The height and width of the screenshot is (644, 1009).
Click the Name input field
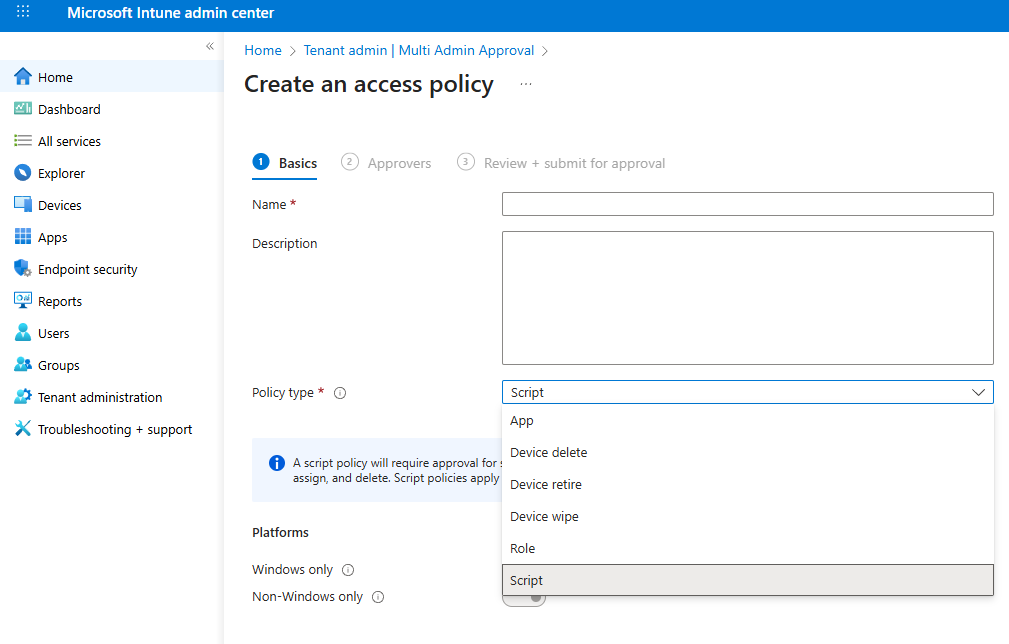(747, 204)
